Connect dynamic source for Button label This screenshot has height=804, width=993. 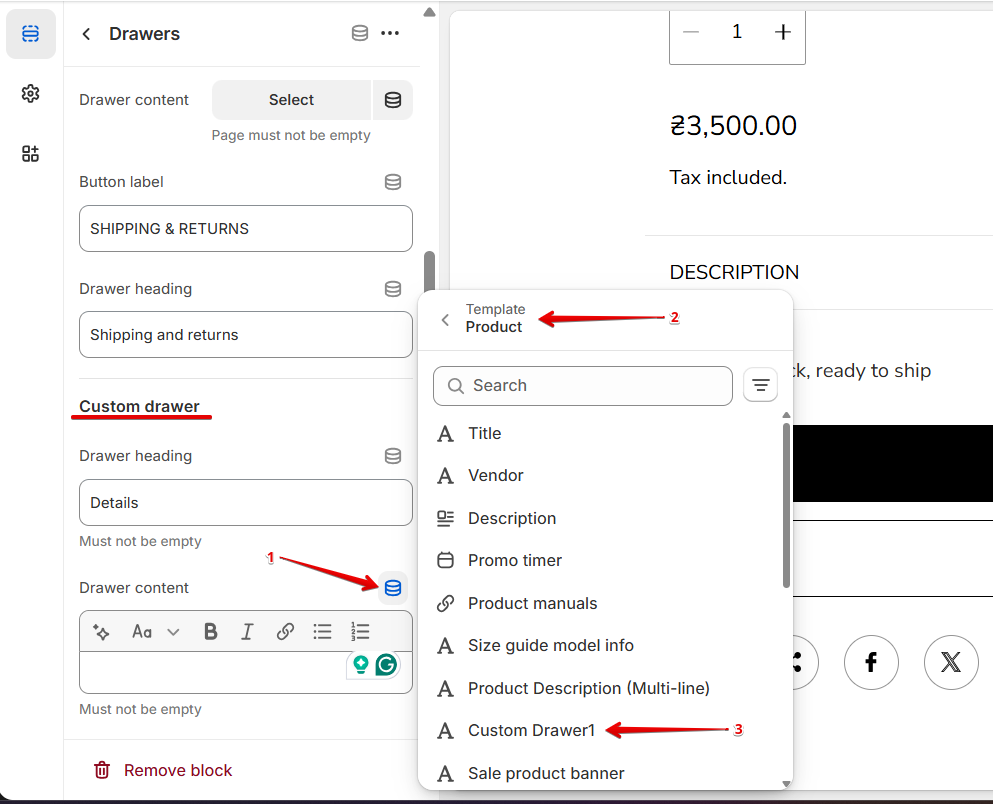(x=393, y=182)
